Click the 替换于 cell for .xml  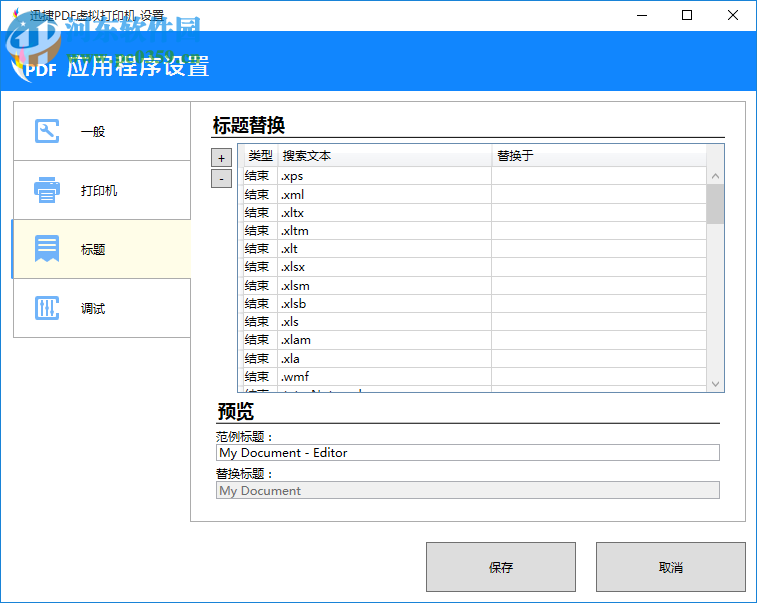599,195
